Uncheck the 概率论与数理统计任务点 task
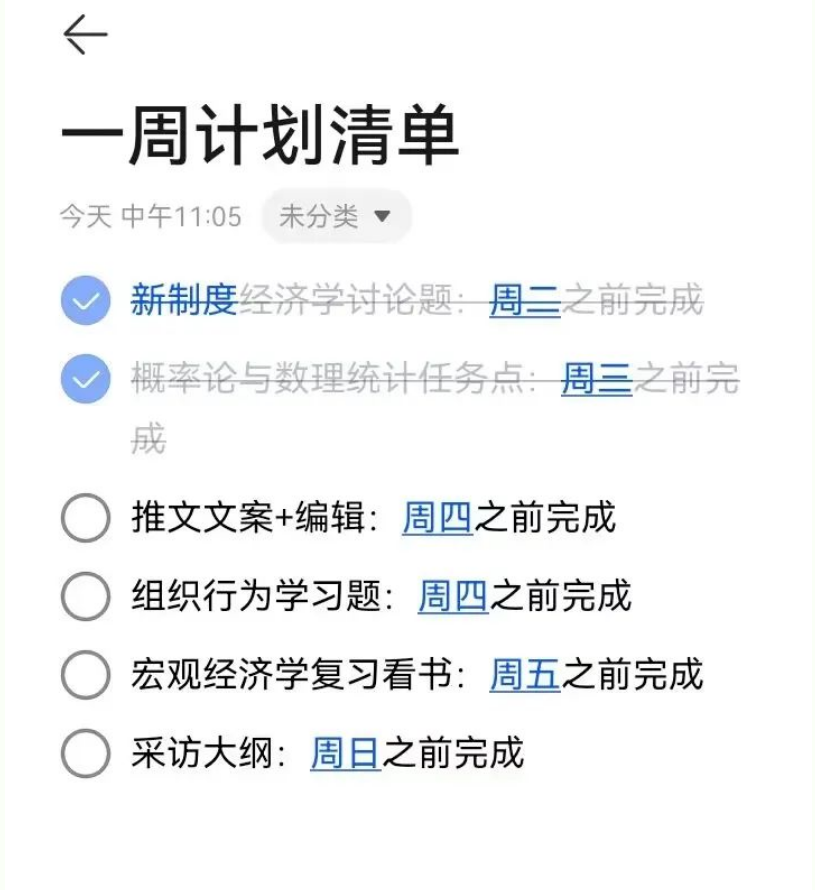Screen dimensions: 815x890 [85, 379]
